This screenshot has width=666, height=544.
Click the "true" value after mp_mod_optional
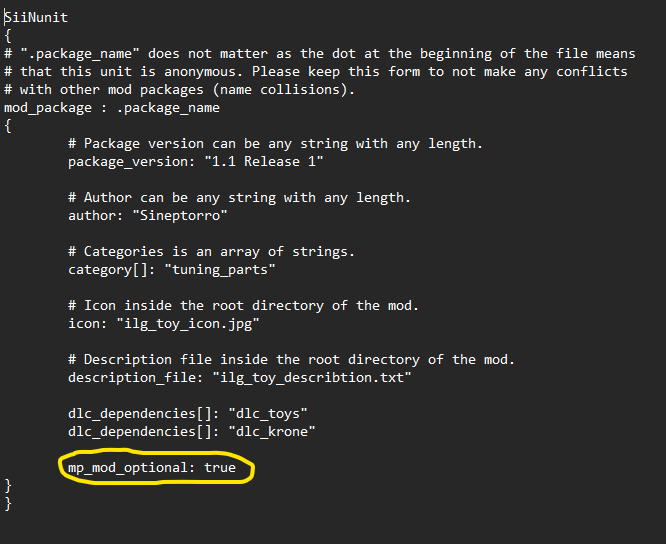[220, 467]
